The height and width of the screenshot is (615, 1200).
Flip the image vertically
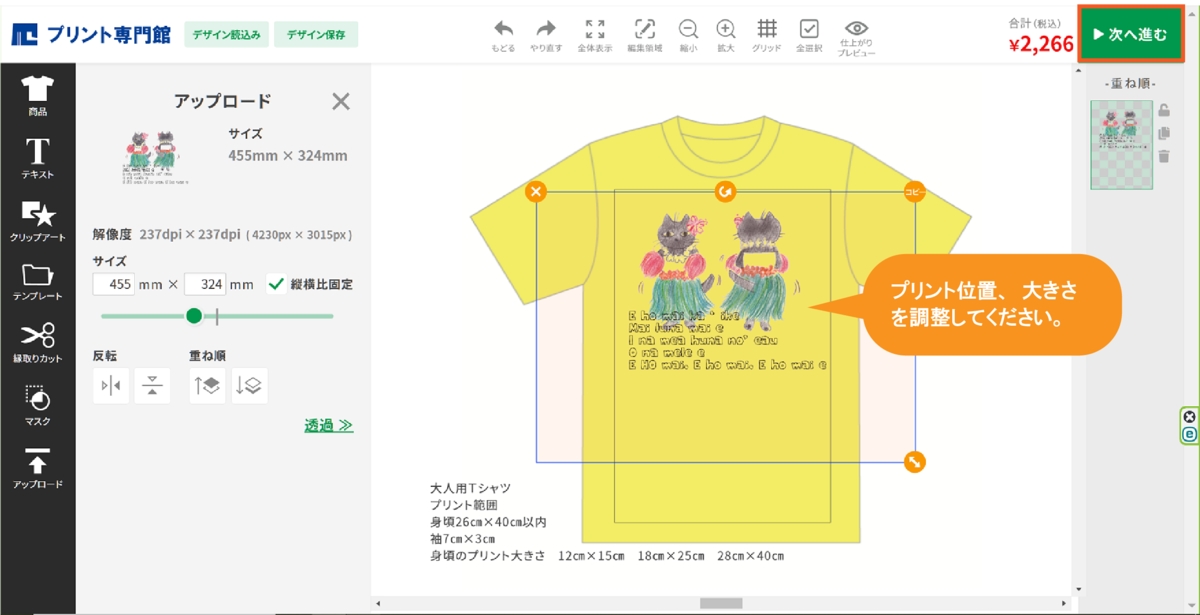(152, 386)
